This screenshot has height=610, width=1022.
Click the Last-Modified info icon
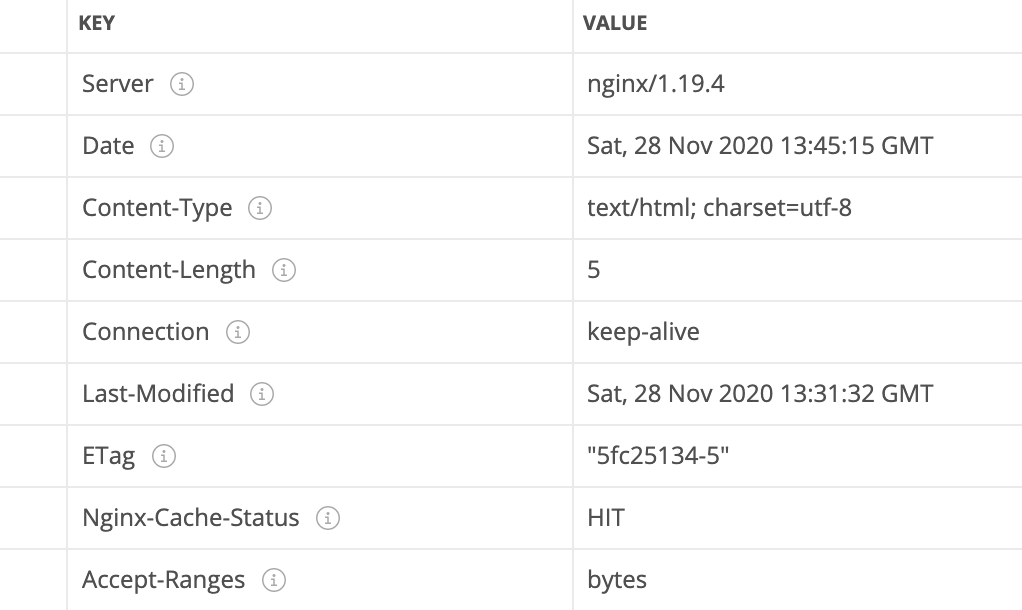tap(262, 394)
